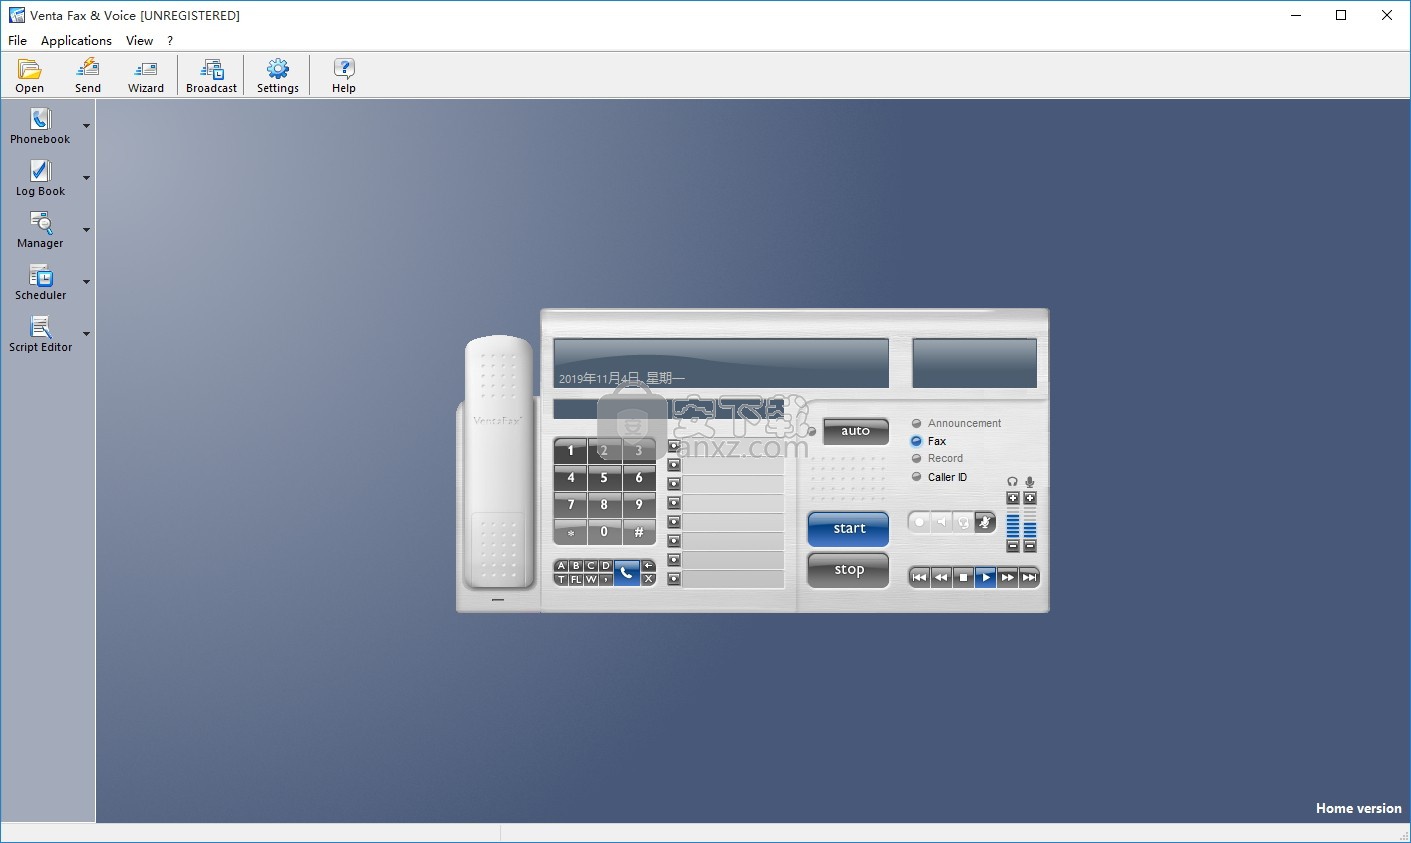Skip to next message in player

[1029, 577]
